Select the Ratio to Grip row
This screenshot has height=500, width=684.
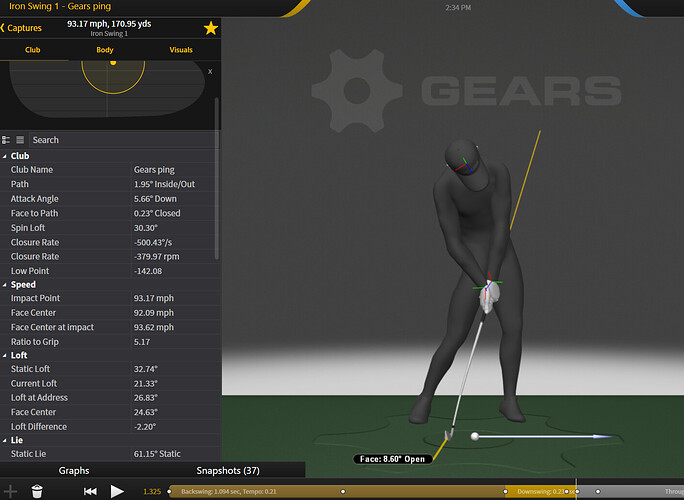coord(109,342)
